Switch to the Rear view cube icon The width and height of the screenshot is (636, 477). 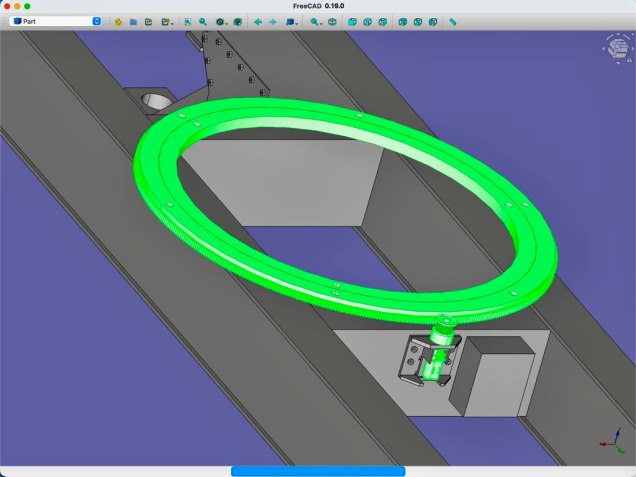pos(403,21)
